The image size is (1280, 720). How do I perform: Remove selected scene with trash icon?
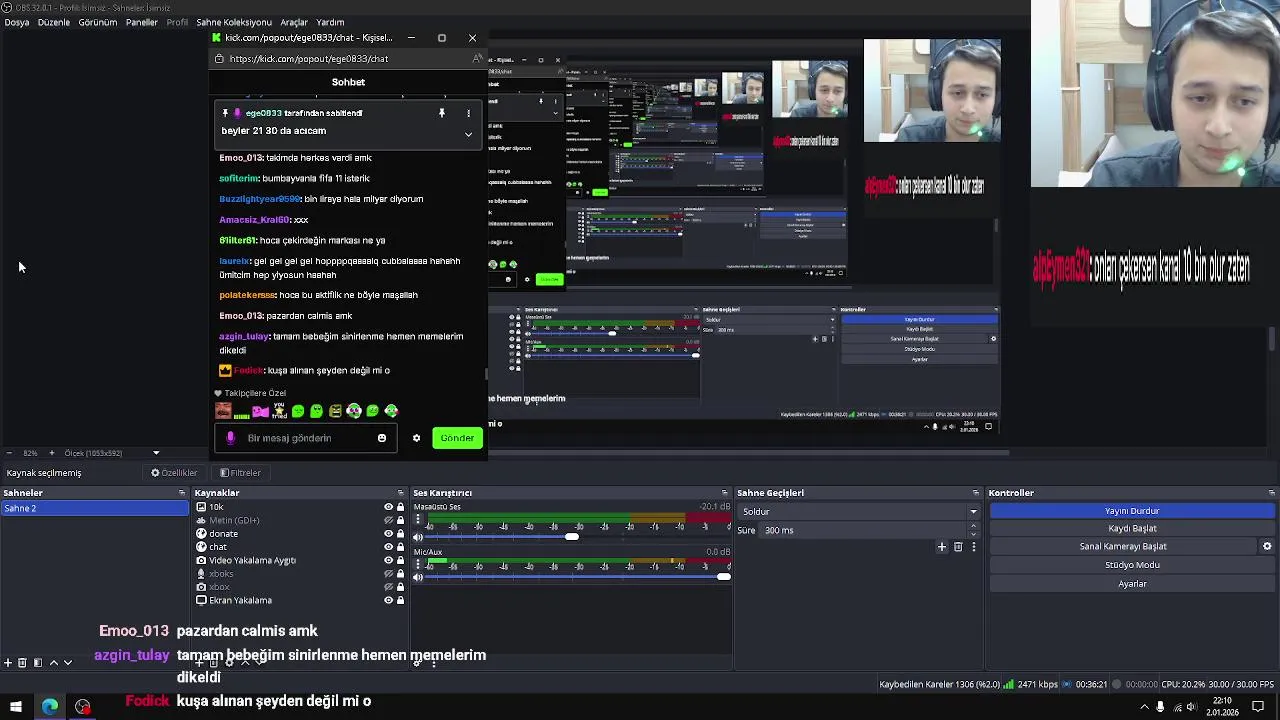22,662
